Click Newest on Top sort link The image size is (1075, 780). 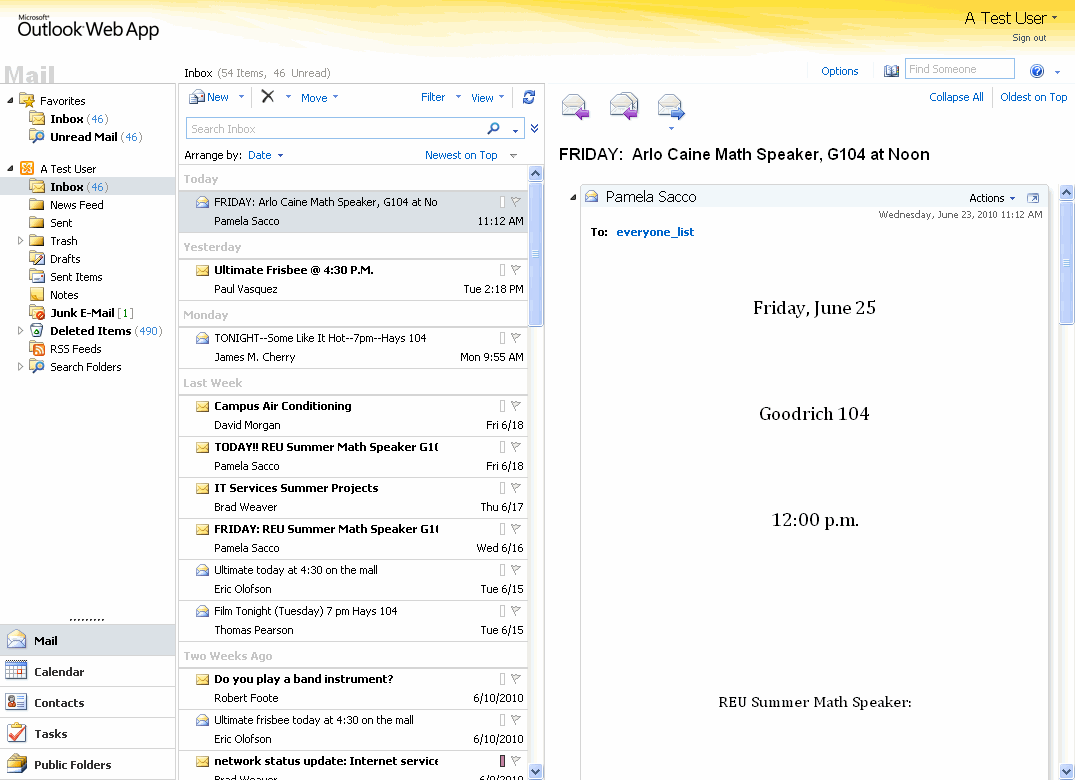click(x=461, y=155)
